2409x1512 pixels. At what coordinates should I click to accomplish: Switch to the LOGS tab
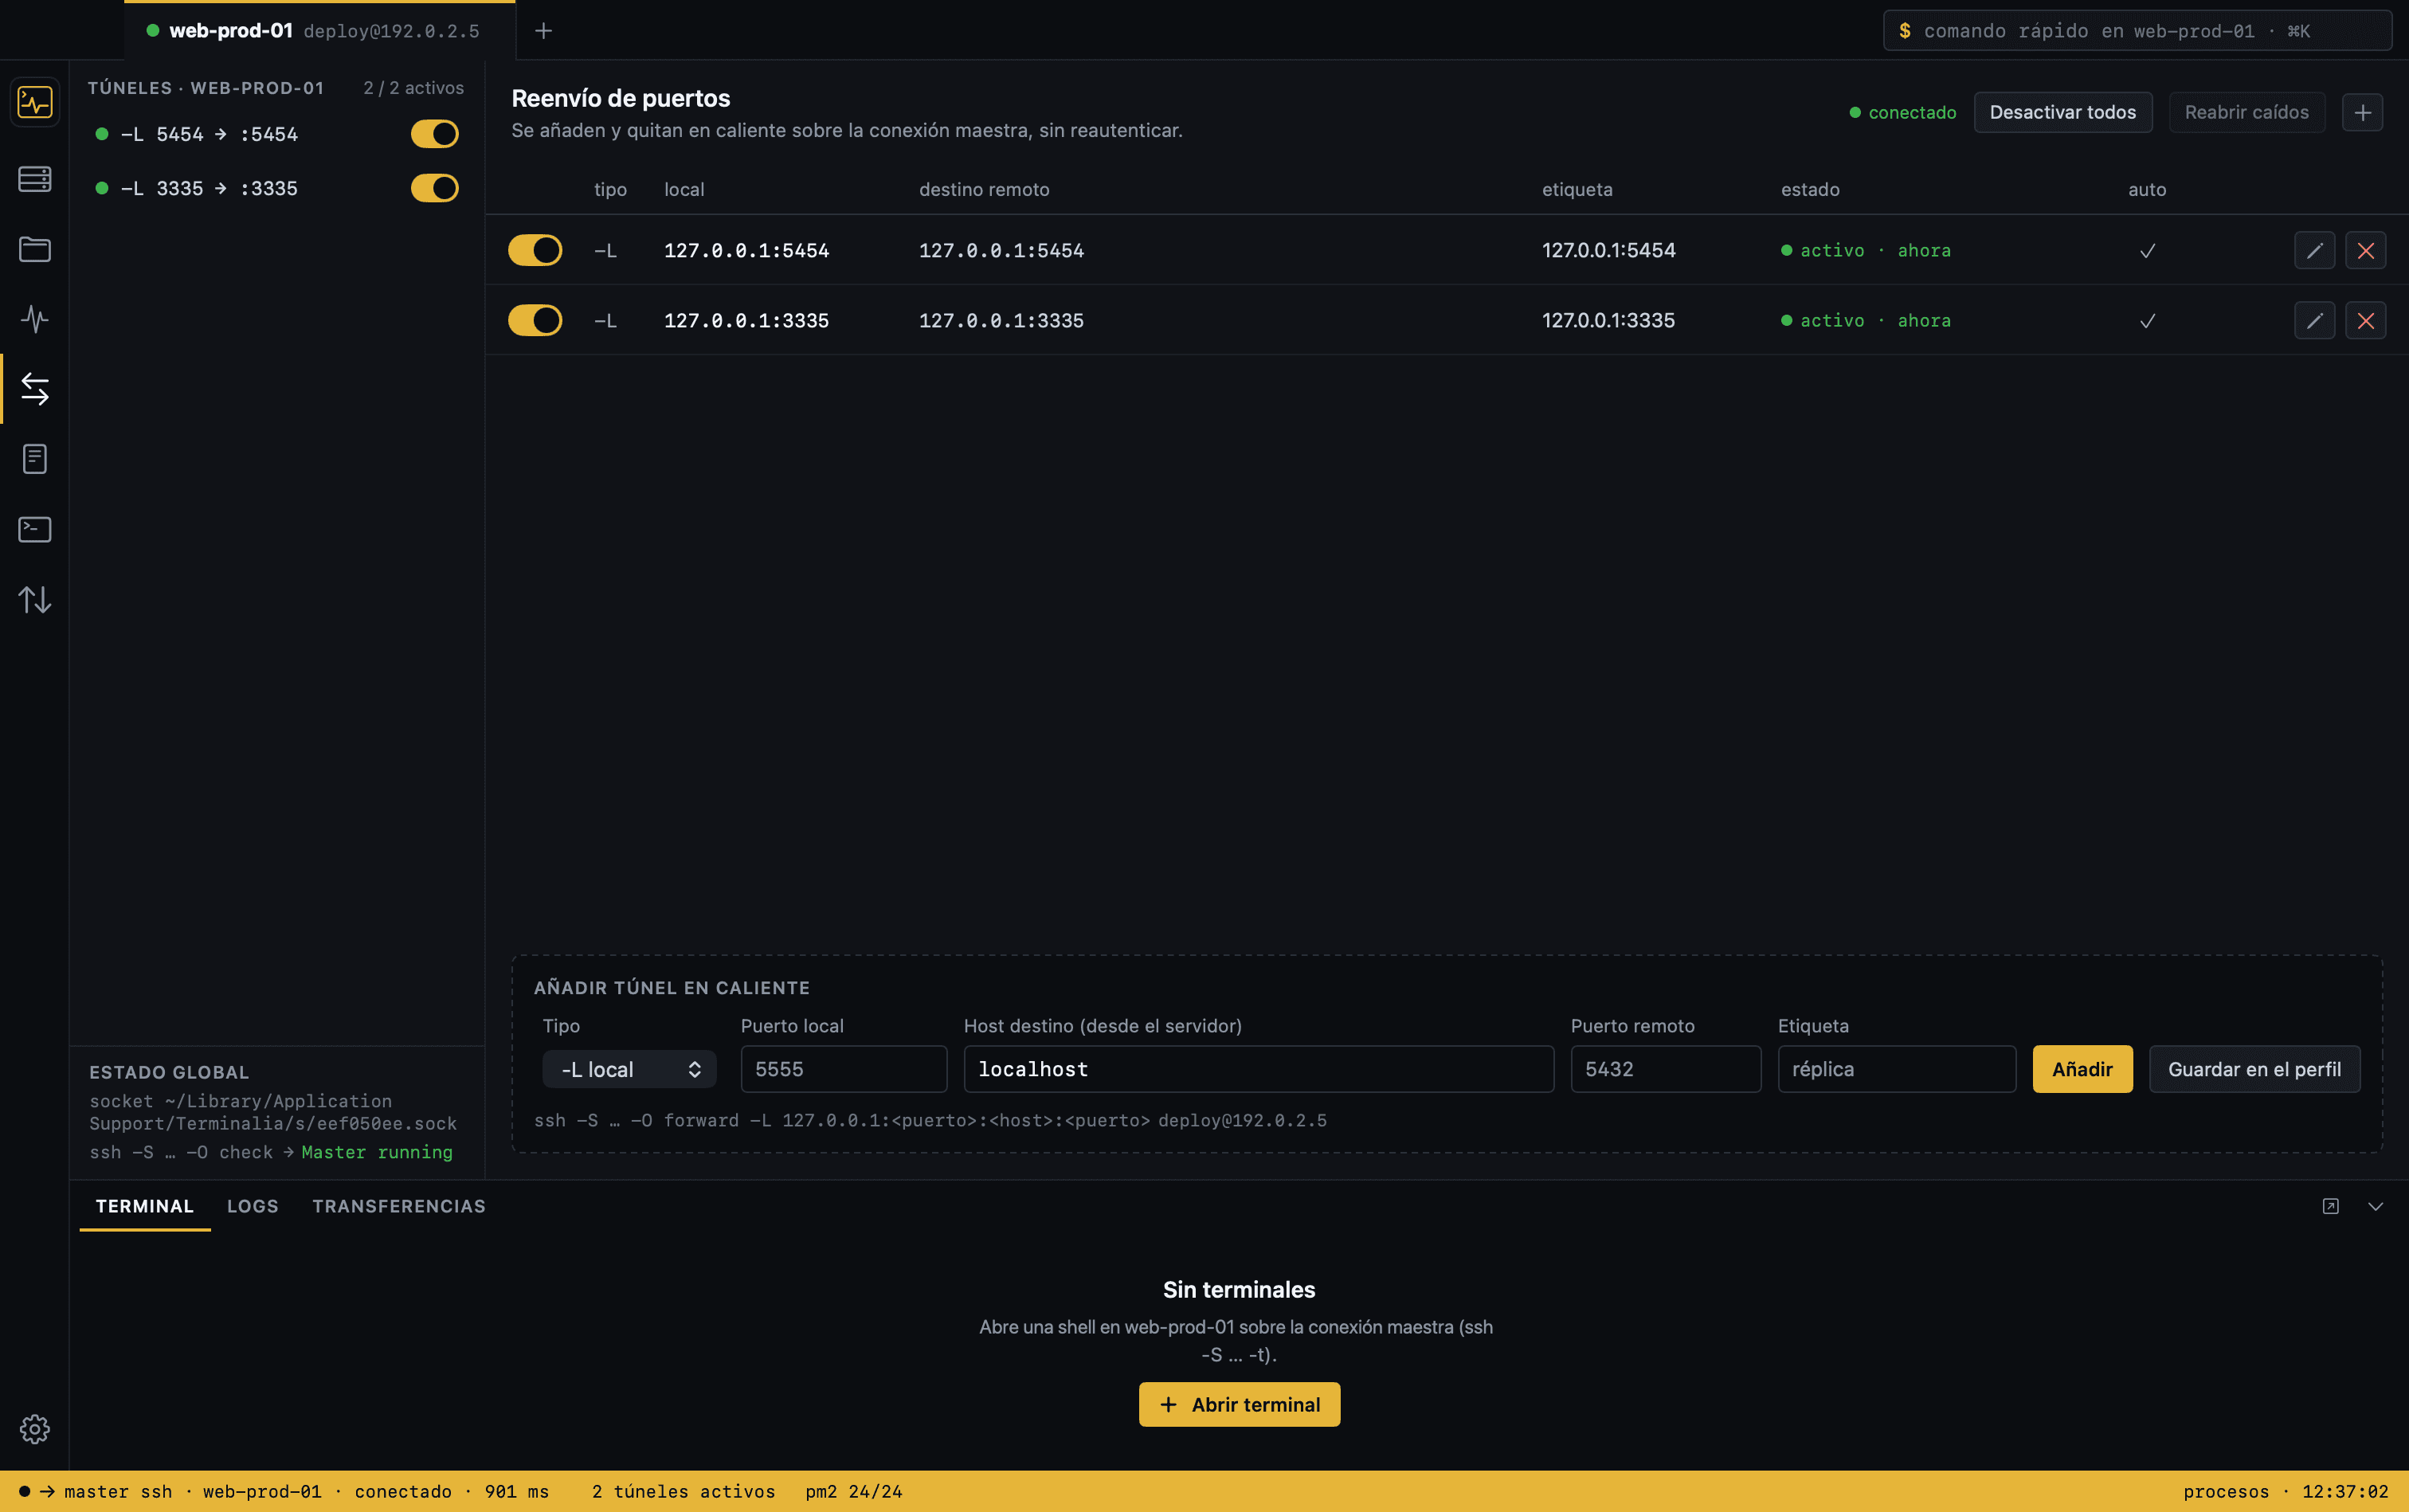click(x=253, y=1206)
